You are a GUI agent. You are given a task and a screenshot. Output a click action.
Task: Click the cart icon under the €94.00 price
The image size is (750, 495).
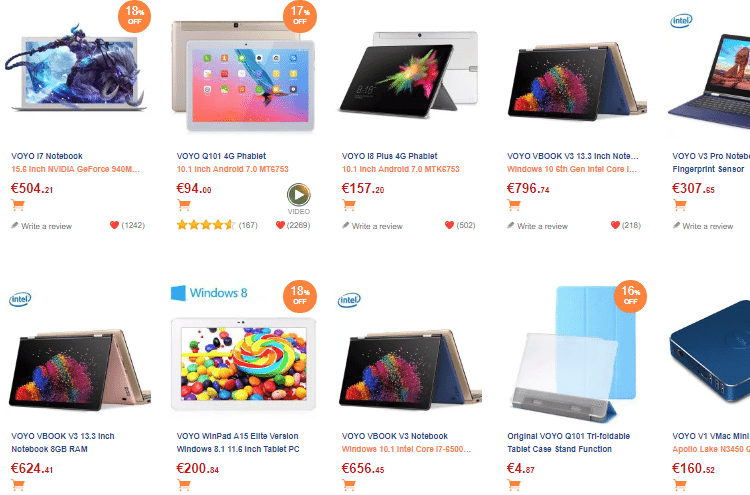pos(184,206)
